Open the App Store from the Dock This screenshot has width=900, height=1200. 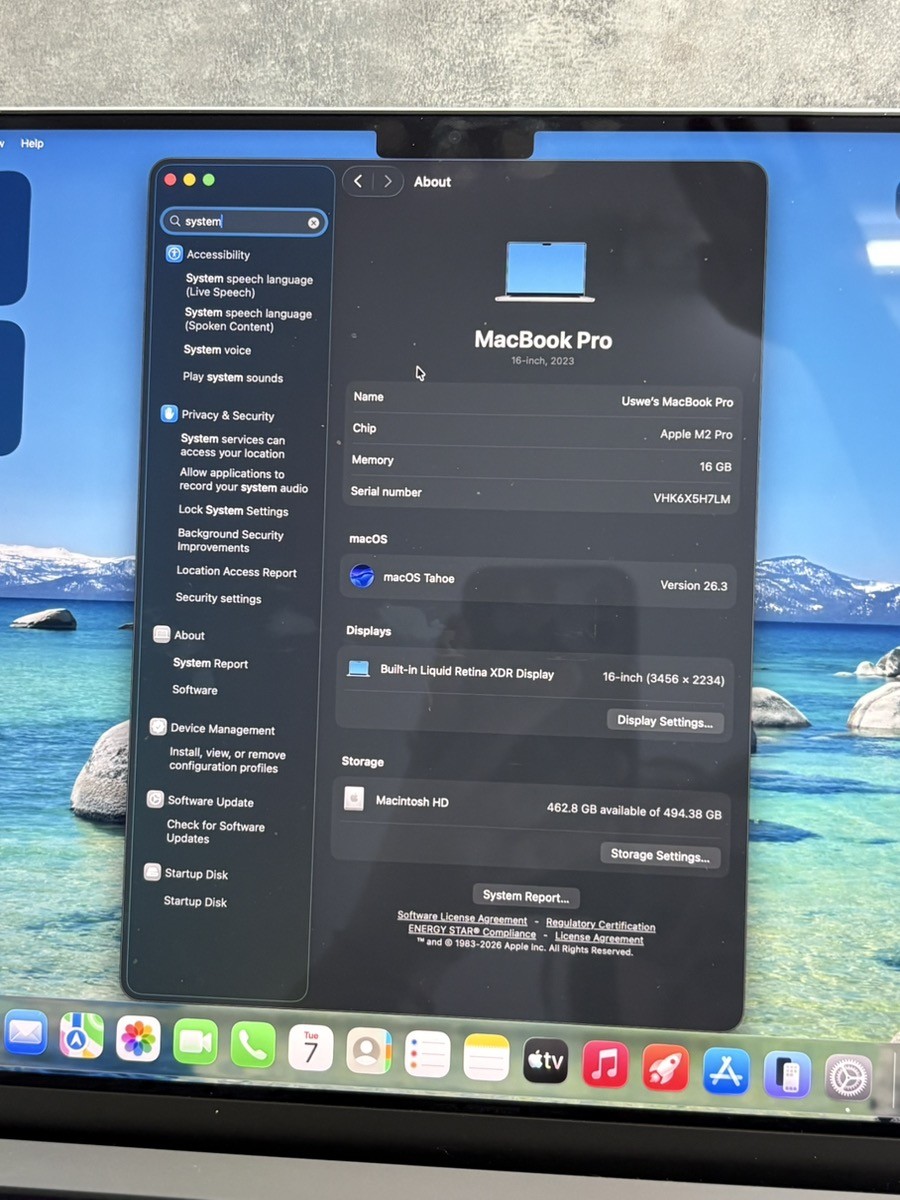pos(726,1071)
